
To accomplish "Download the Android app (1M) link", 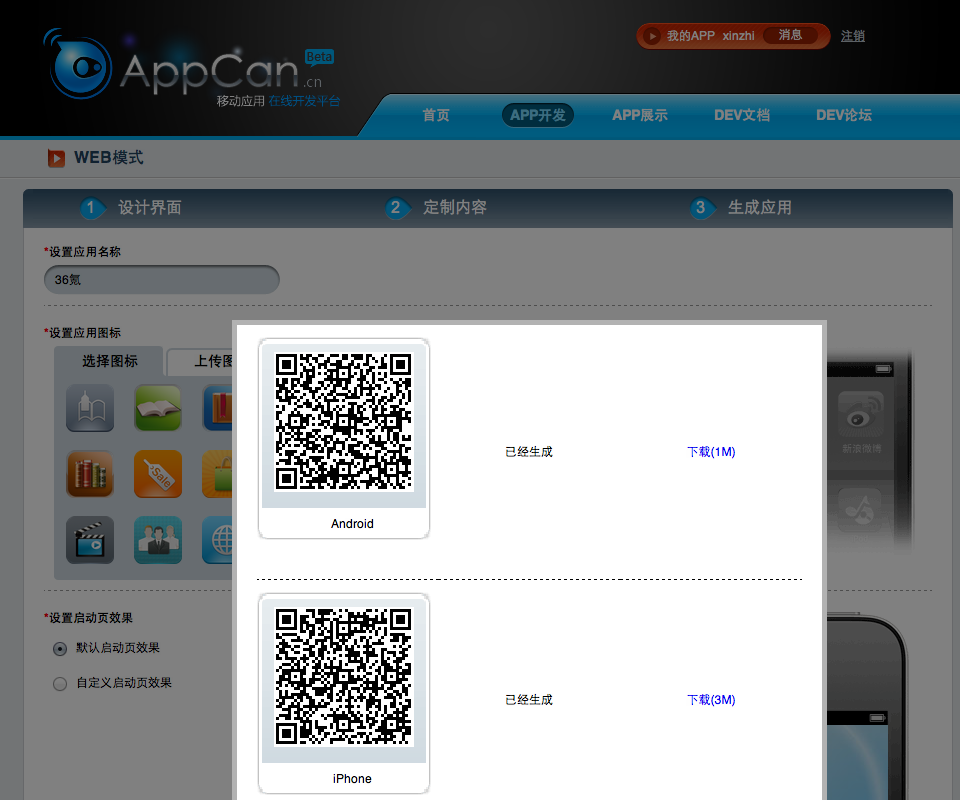I will 711,452.
